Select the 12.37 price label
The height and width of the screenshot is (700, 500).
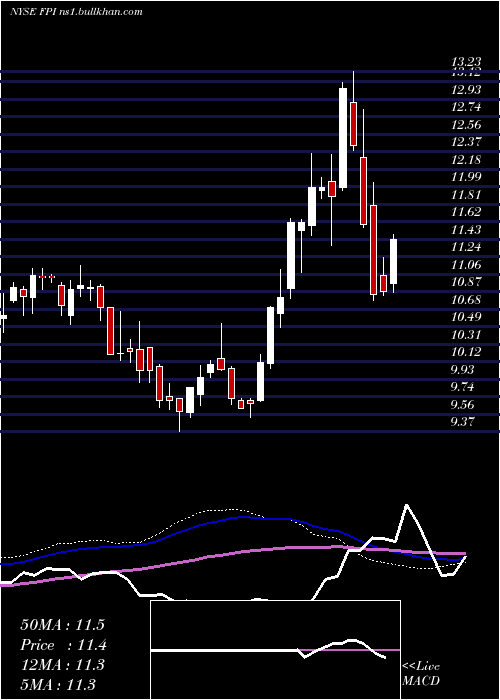466,142
